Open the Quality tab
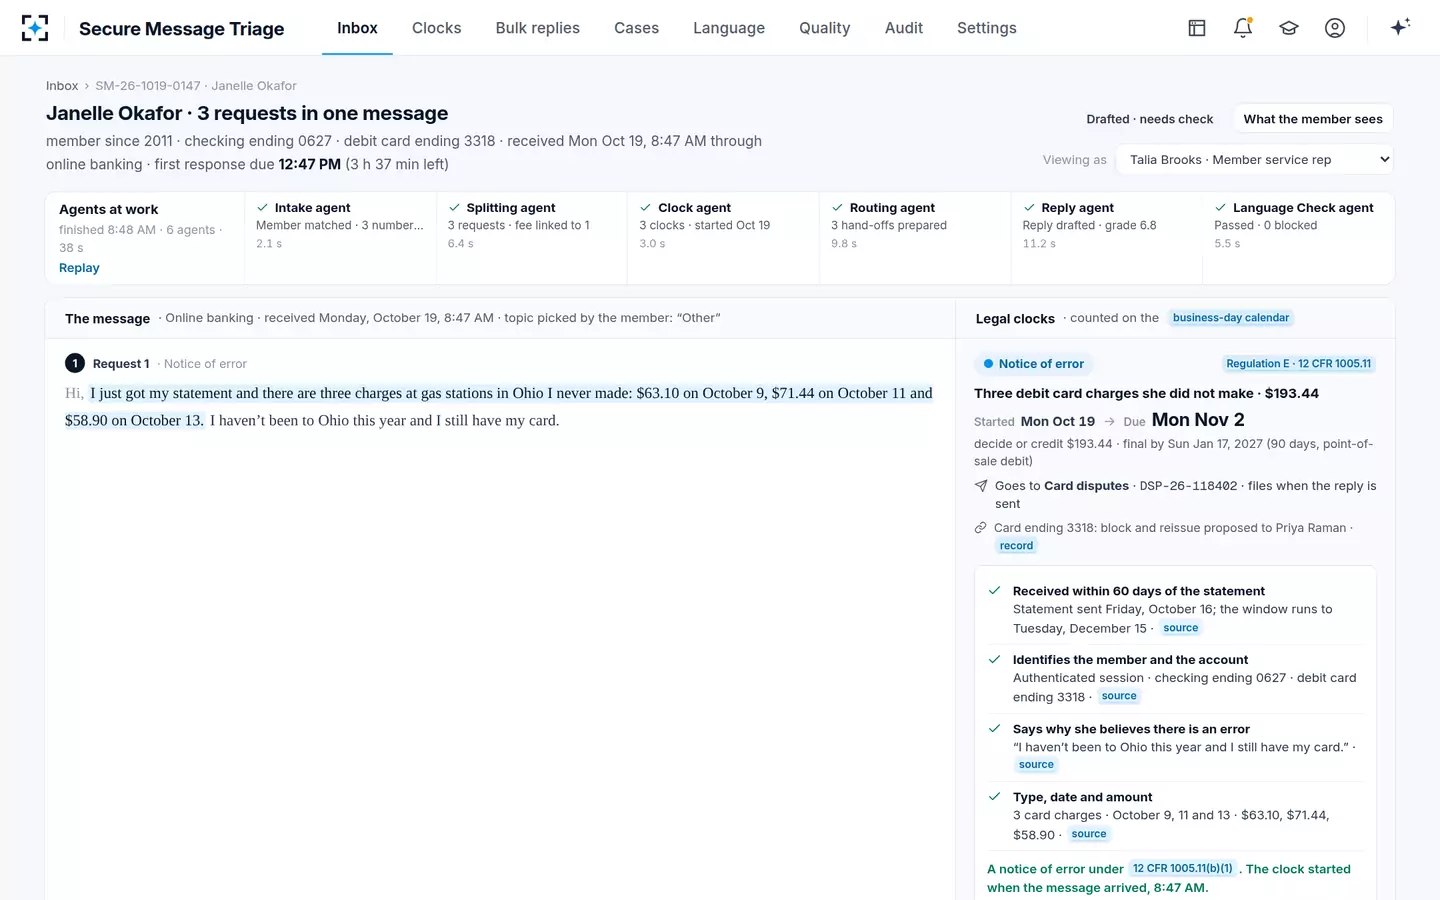Viewport: 1440px width, 900px height. tap(824, 28)
